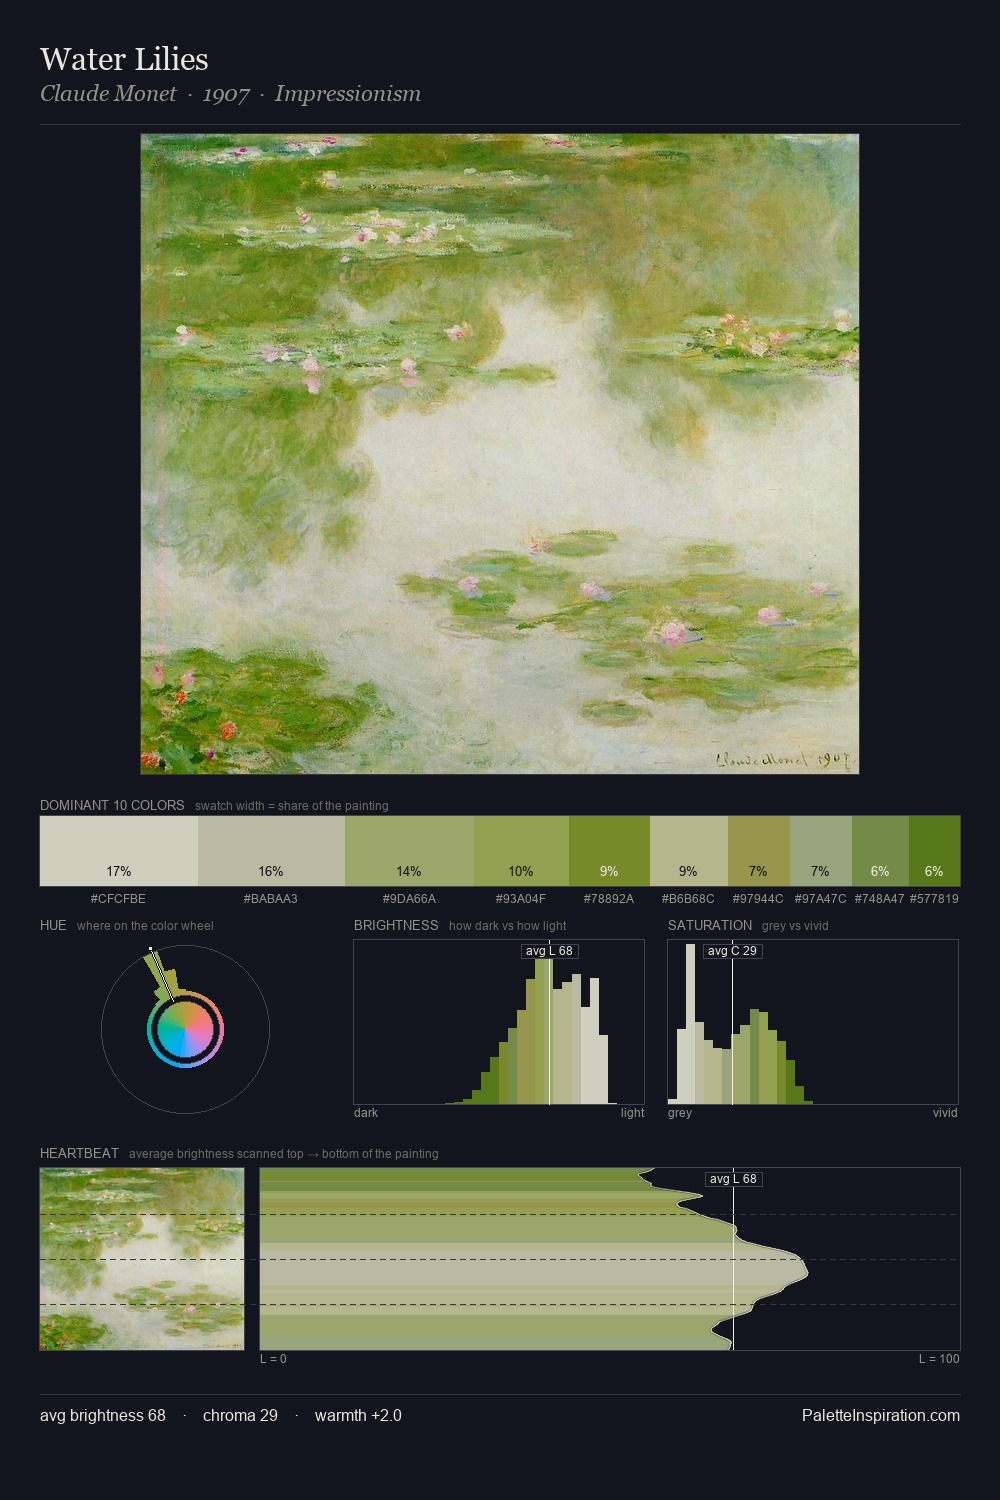Click the main Water Lilies painting image
Image resolution: width=1000 pixels, height=1500 pixels.
pyautogui.click(x=500, y=454)
